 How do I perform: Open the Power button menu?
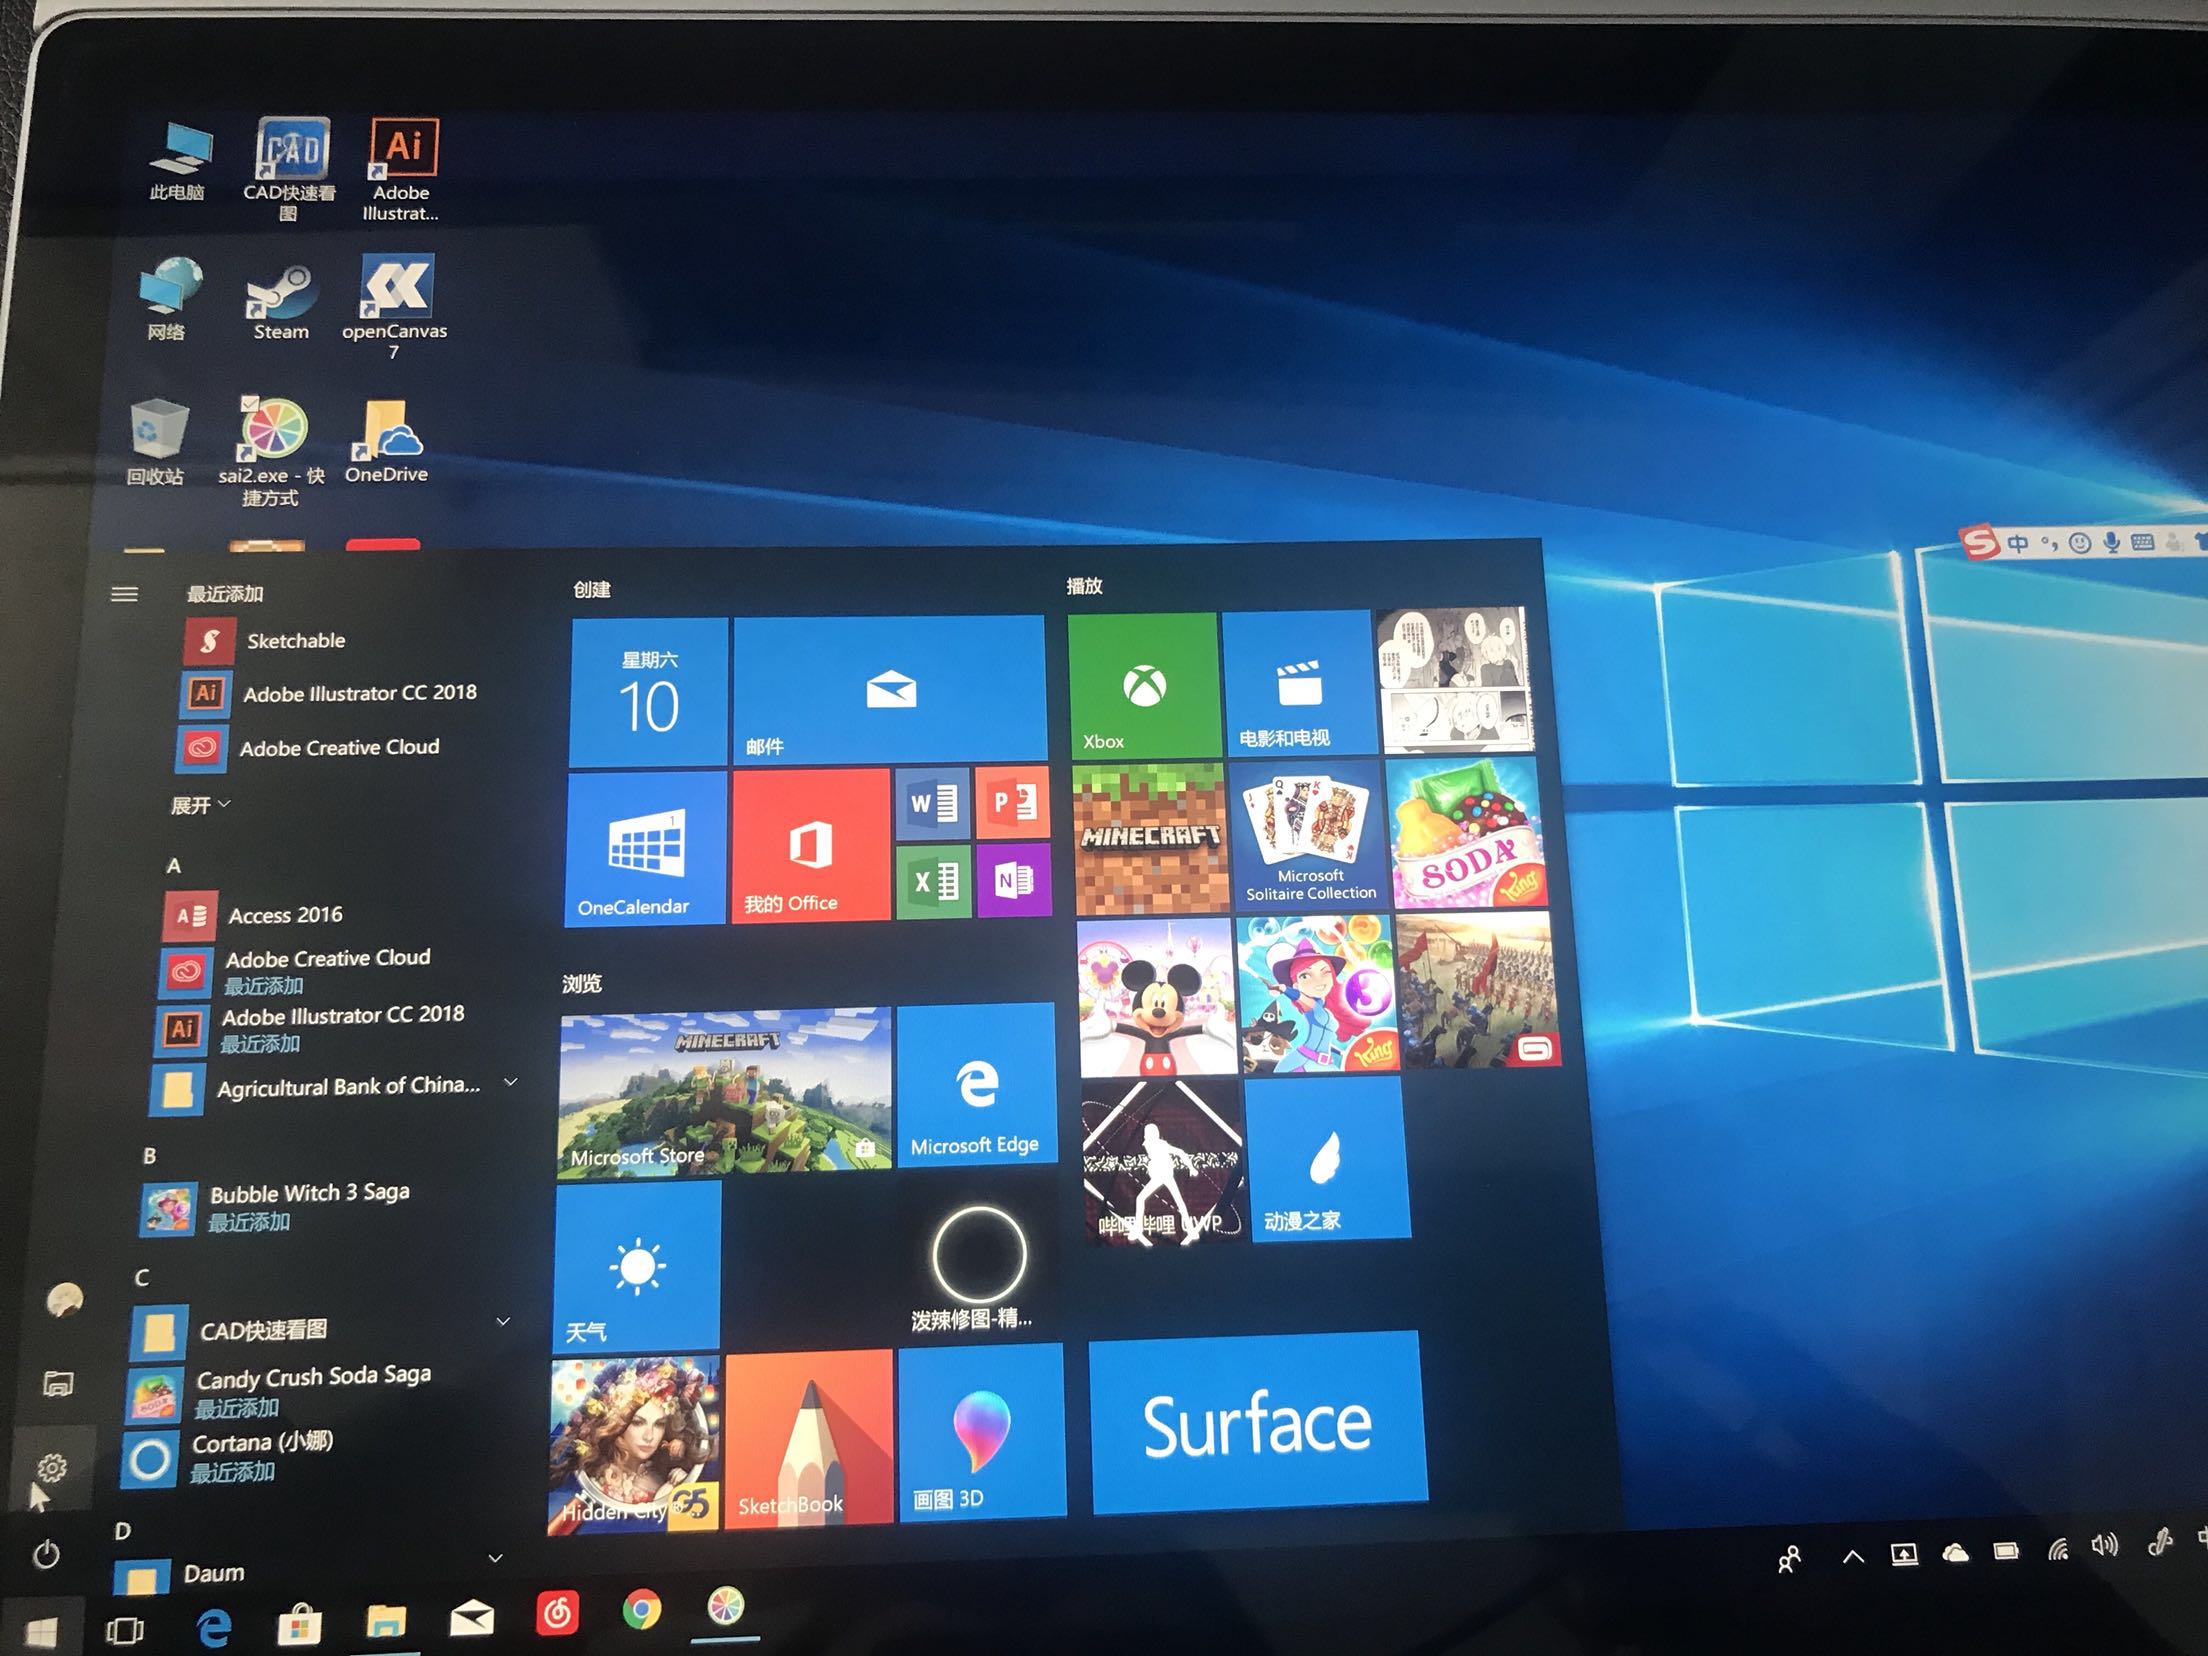click(x=47, y=1554)
